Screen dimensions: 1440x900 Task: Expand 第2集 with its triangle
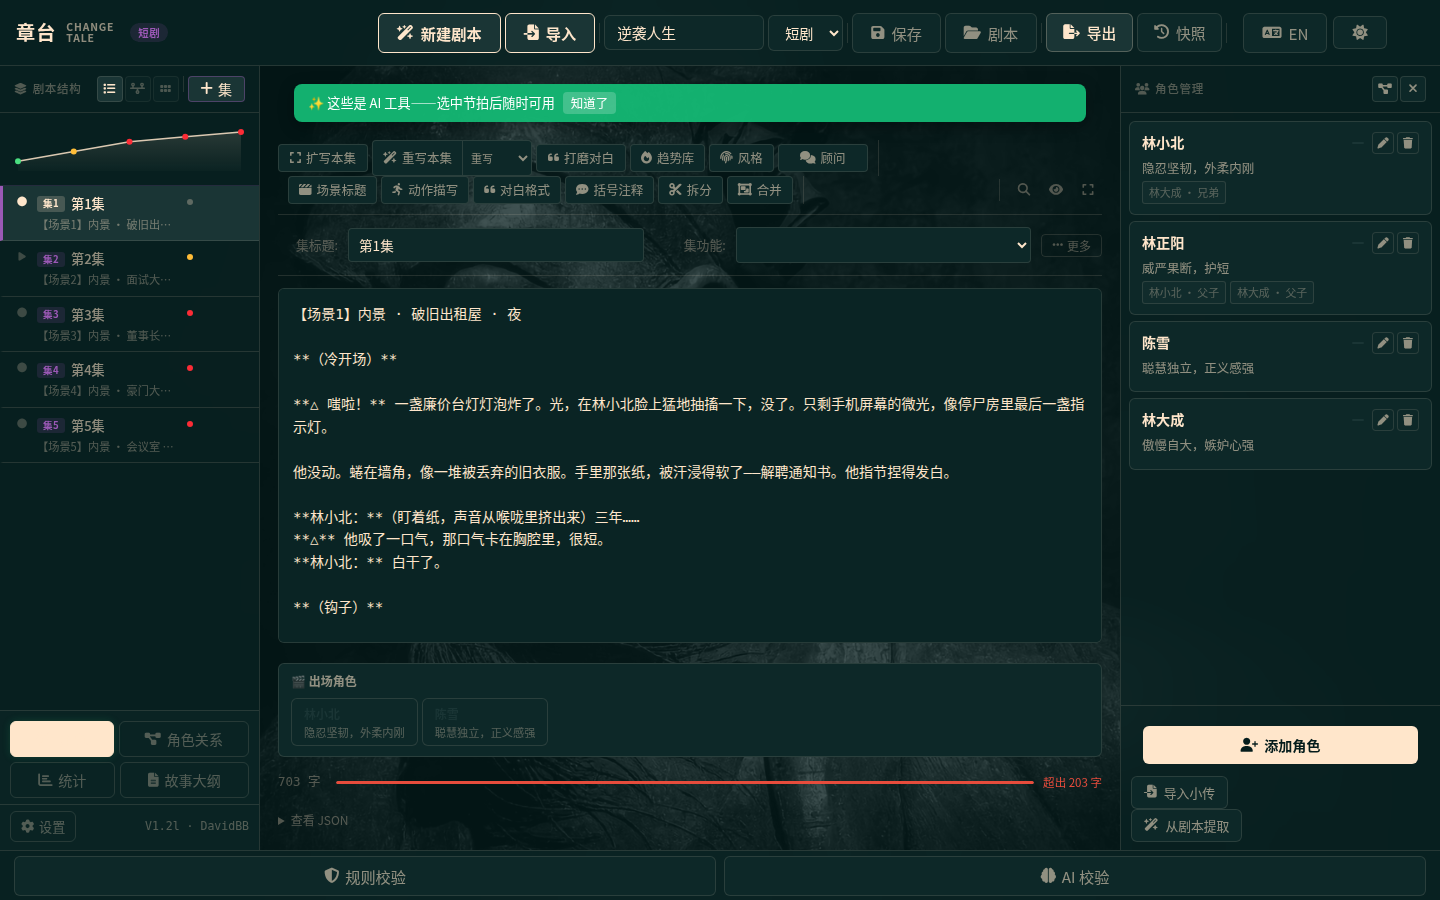22,257
